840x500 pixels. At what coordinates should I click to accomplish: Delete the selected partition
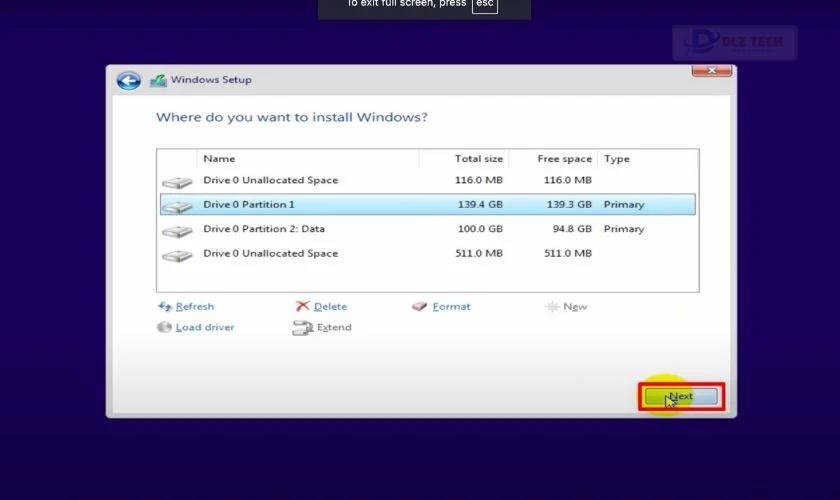pos(330,307)
